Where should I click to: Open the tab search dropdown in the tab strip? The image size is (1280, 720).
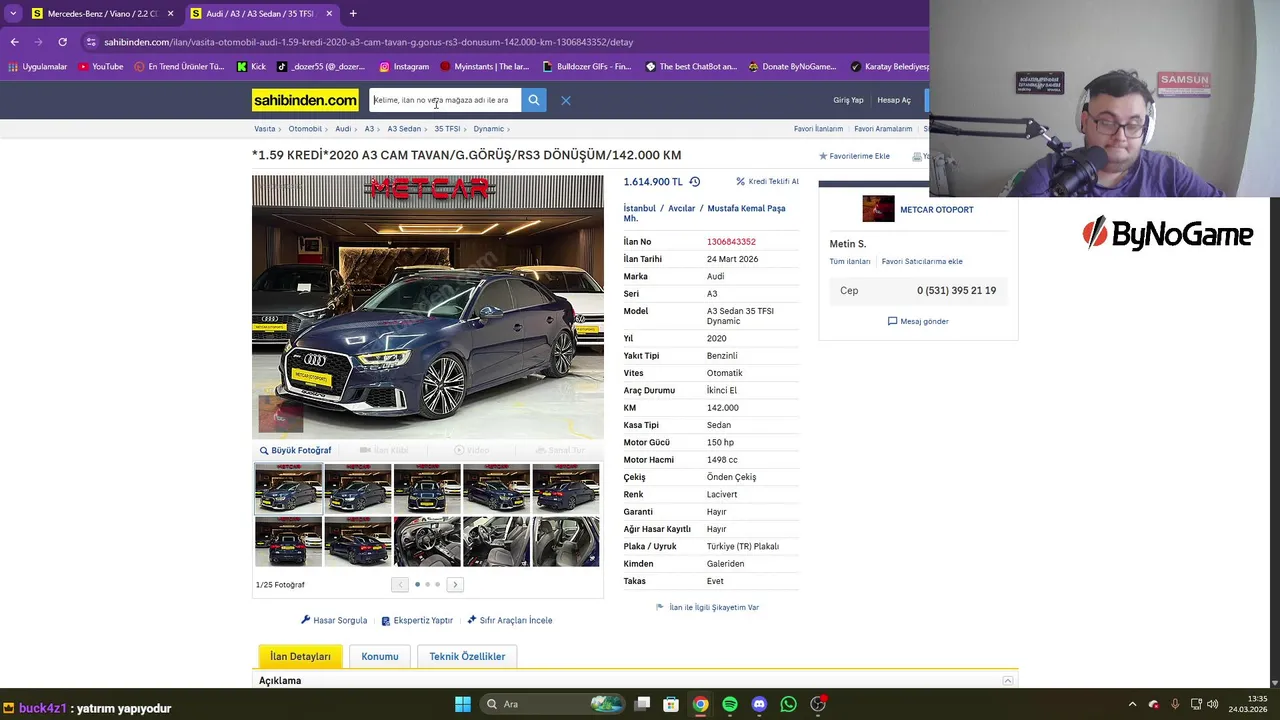12,14
